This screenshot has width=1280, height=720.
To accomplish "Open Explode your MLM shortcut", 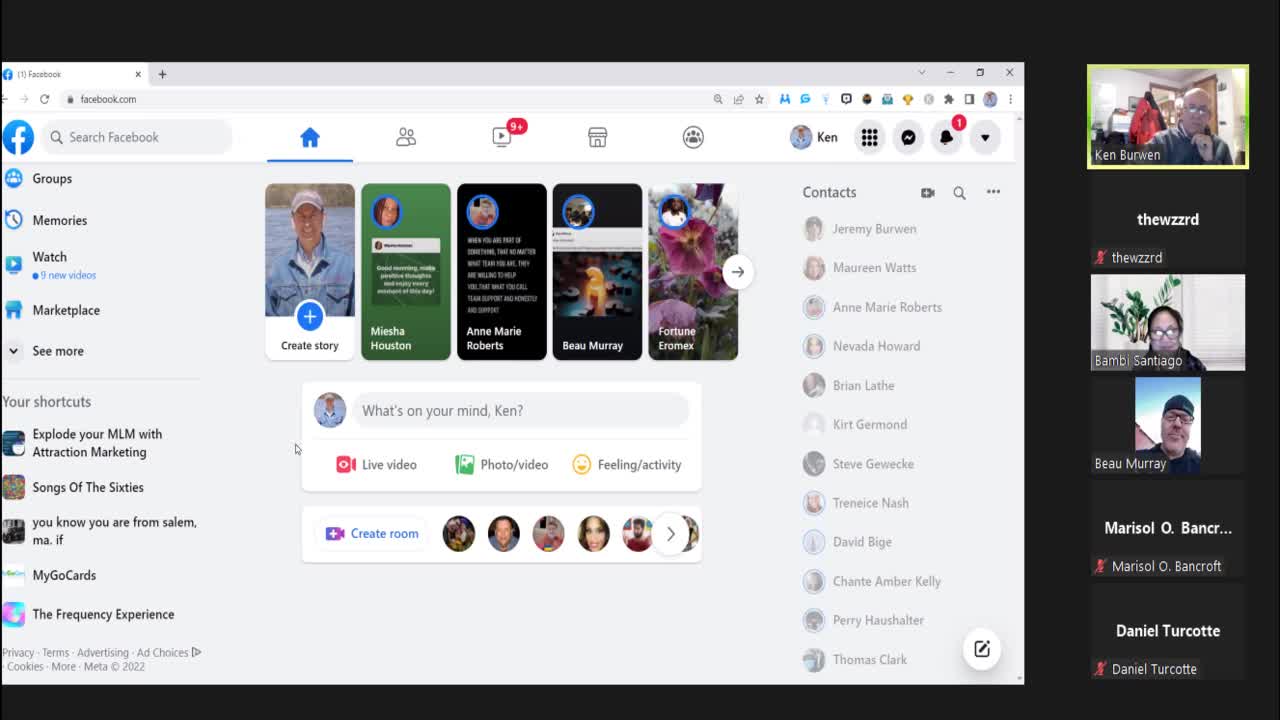I will [x=83, y=443].
